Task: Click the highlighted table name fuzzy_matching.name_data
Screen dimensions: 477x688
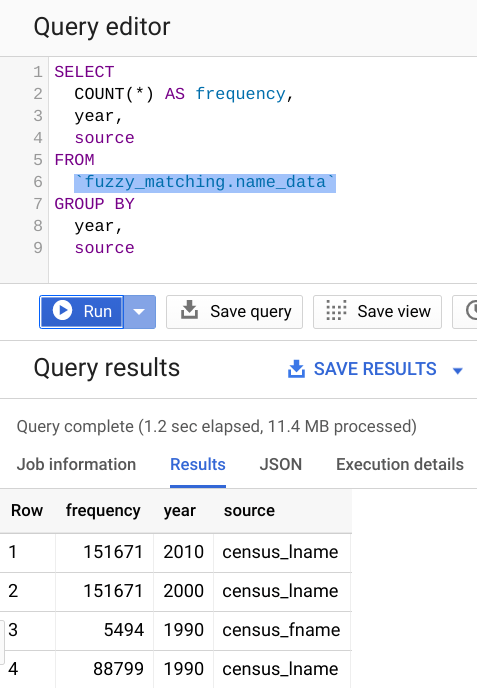Action: (205, 182)
